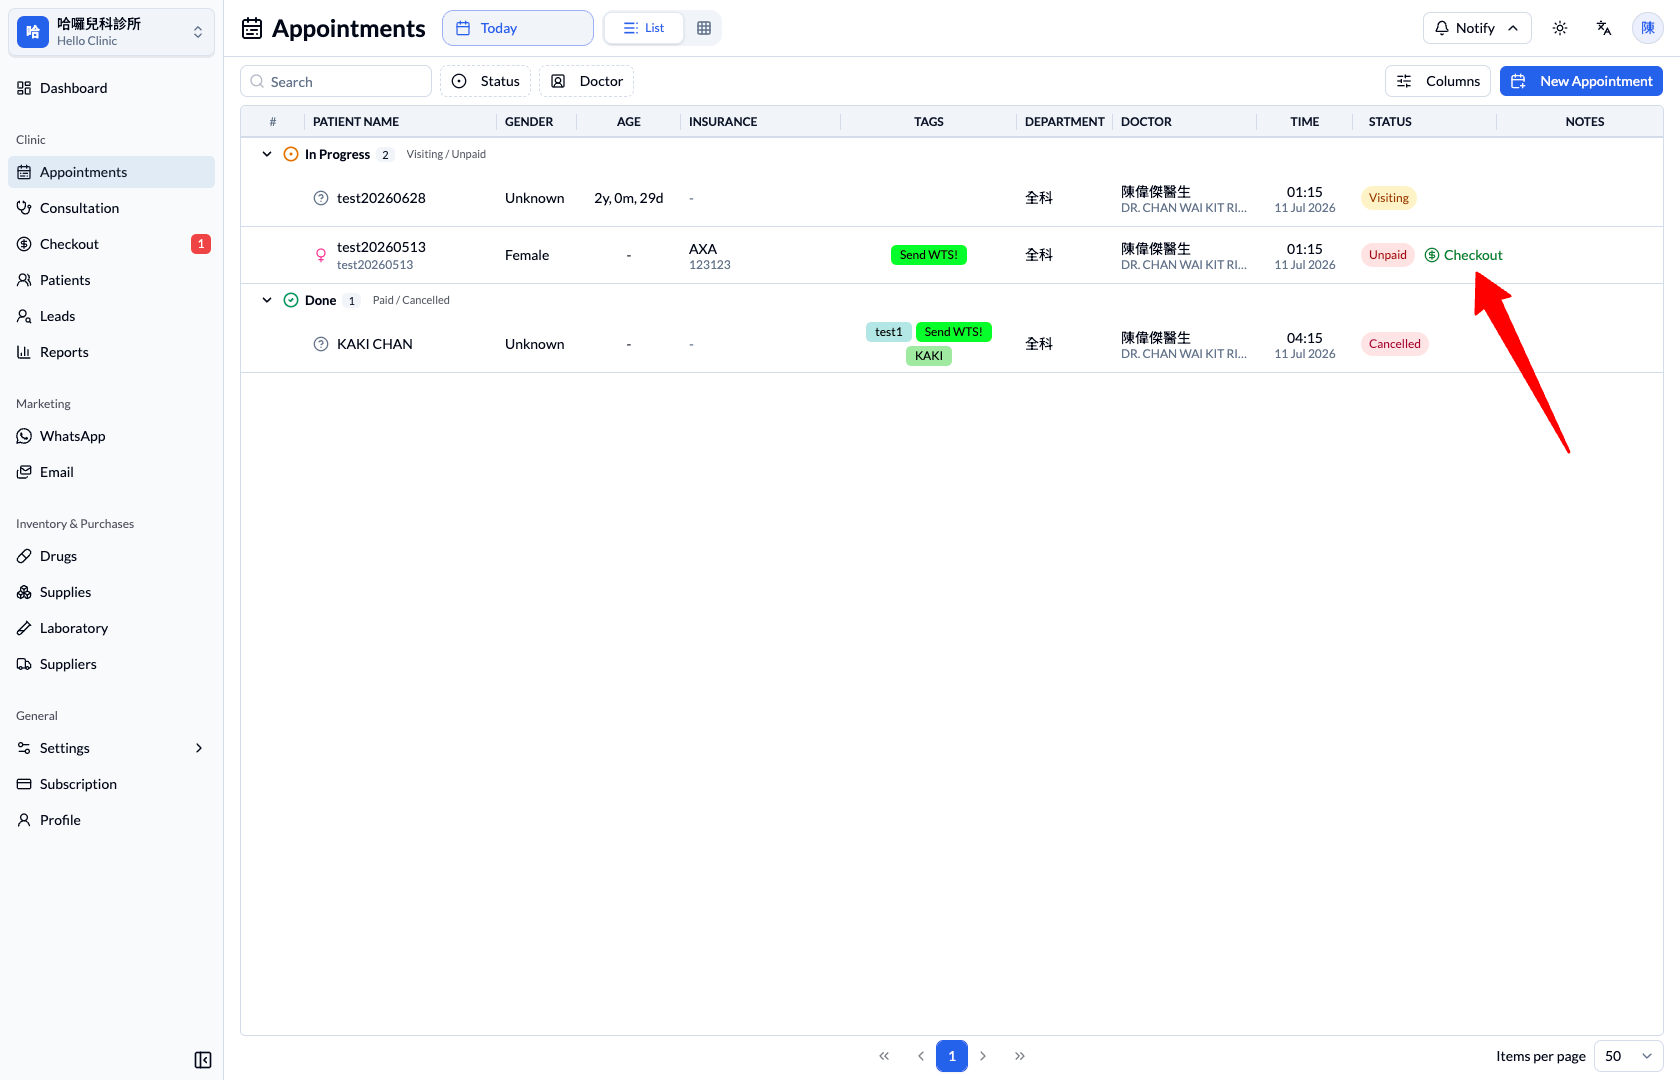This screenshot has width=1680, height=1080.
Task: Go to last page
Action: pyautogui.click(x=1020, y=1056)
